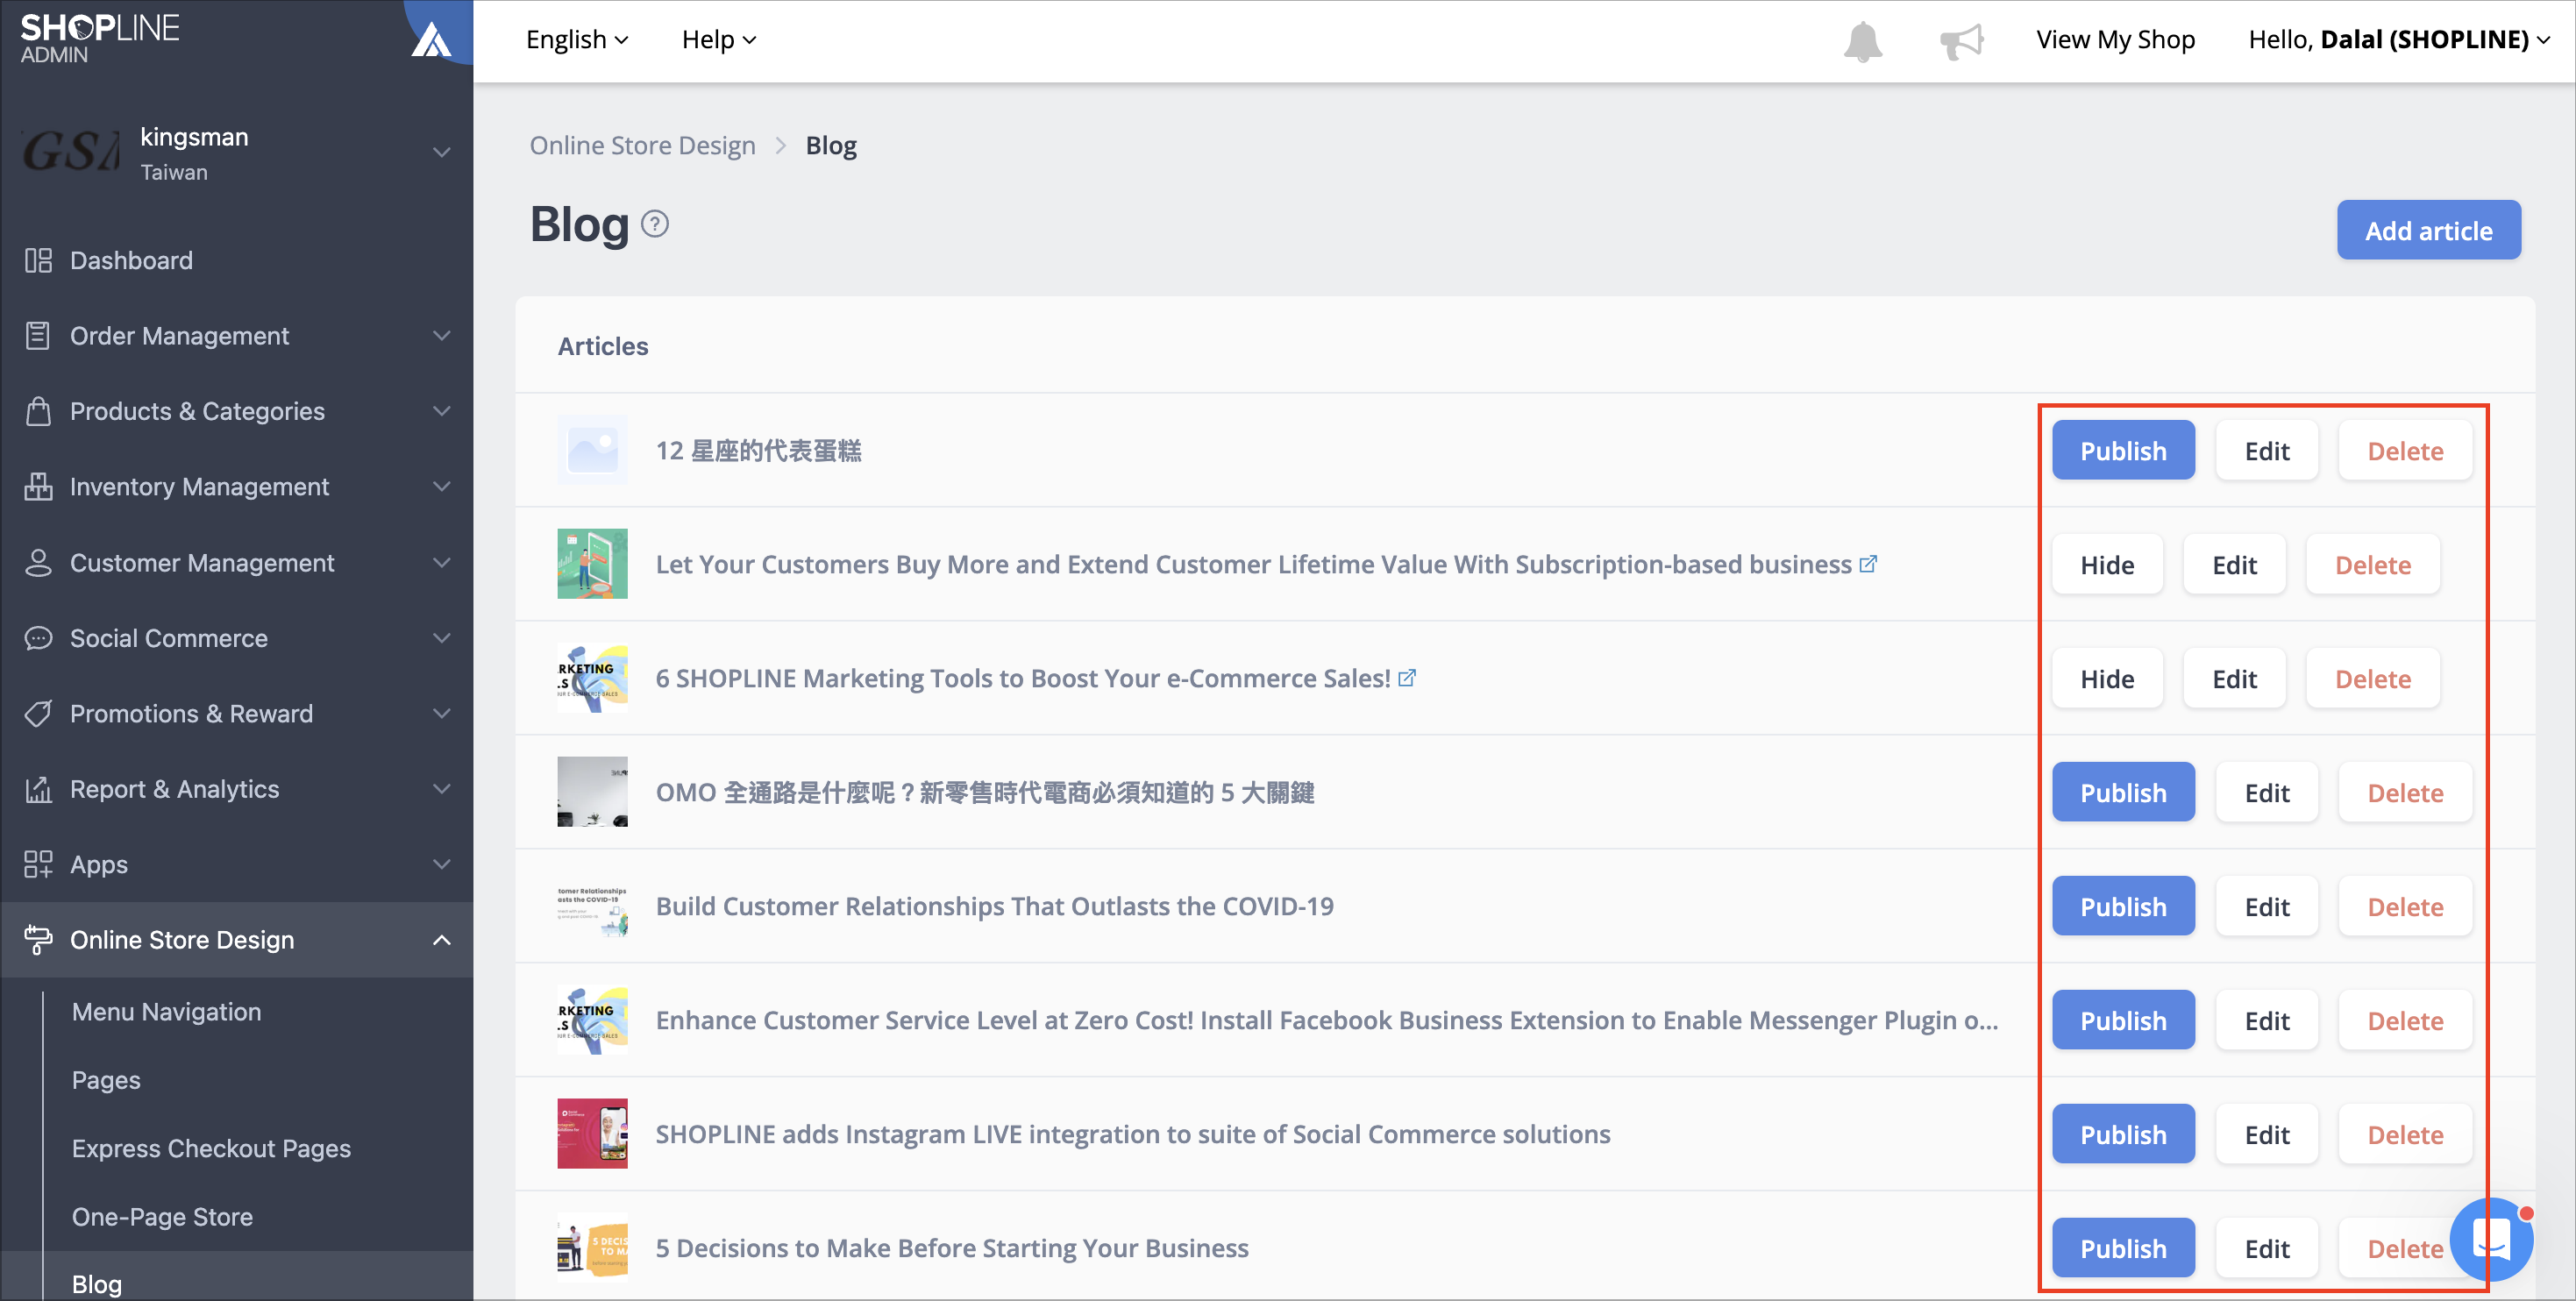
Task: Open SHOPLINE adds Instagram LIVE integration article title
Action: (1132, 1135)
